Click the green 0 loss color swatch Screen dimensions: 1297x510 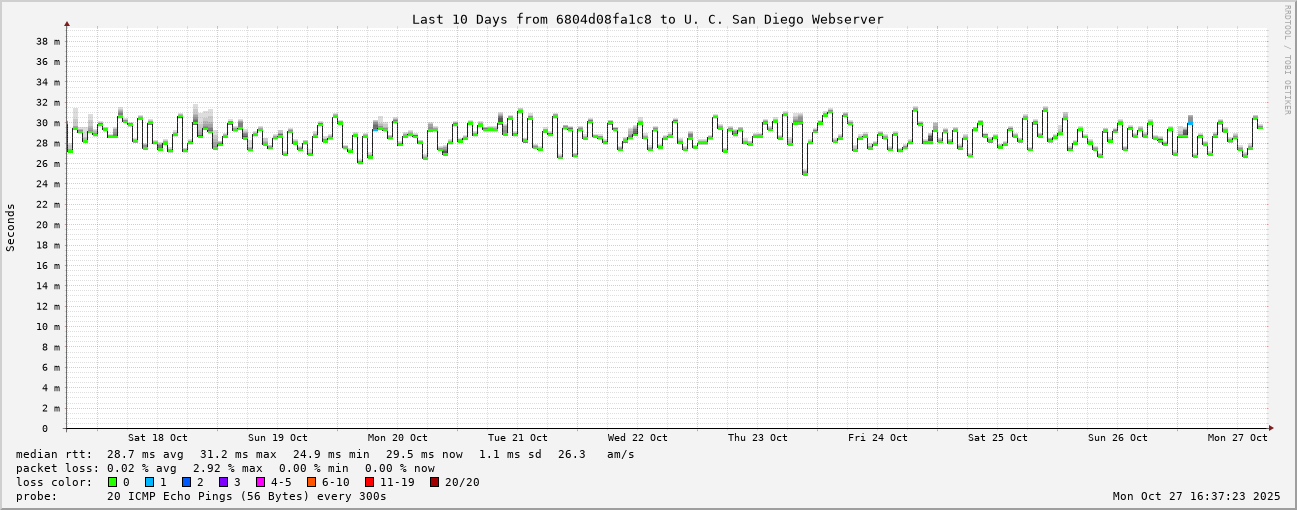(x=112, y=482)
